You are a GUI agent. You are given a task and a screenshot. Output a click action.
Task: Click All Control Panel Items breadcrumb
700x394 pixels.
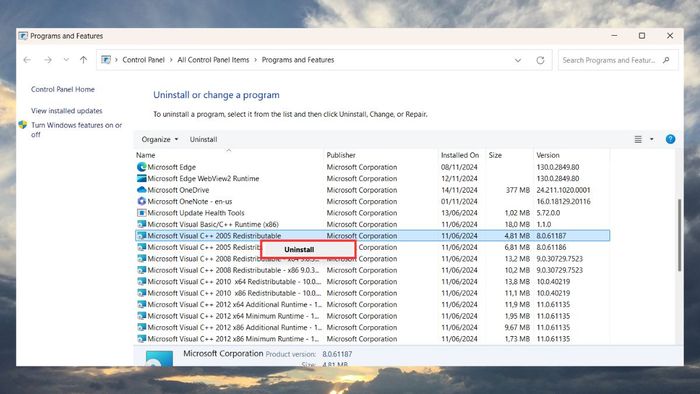point(213,60)
